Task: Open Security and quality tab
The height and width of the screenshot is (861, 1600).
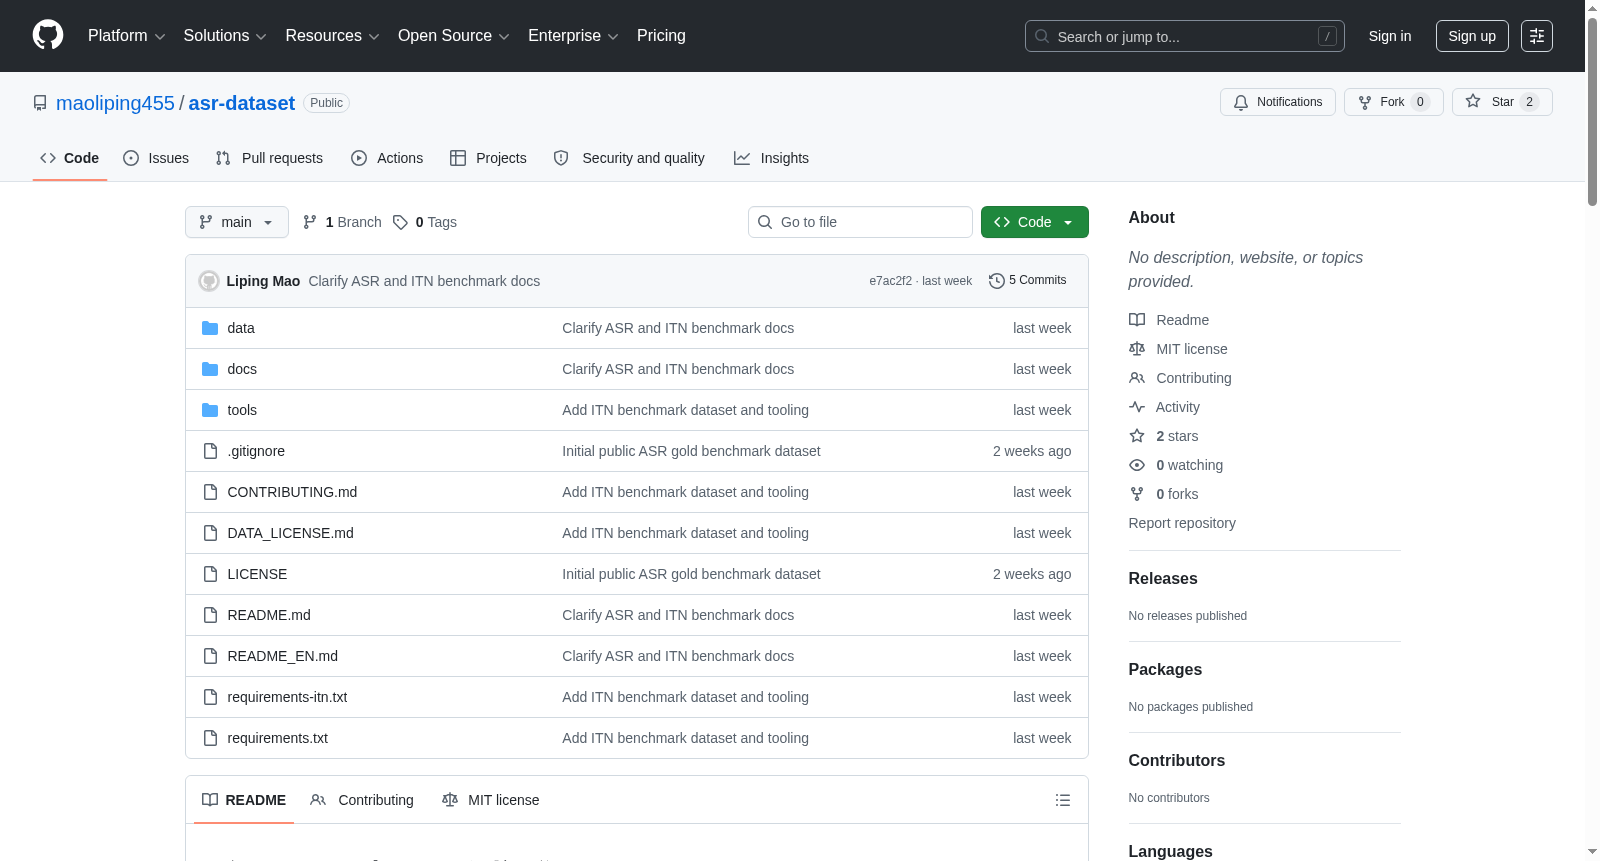Action: tap(629, 158)
